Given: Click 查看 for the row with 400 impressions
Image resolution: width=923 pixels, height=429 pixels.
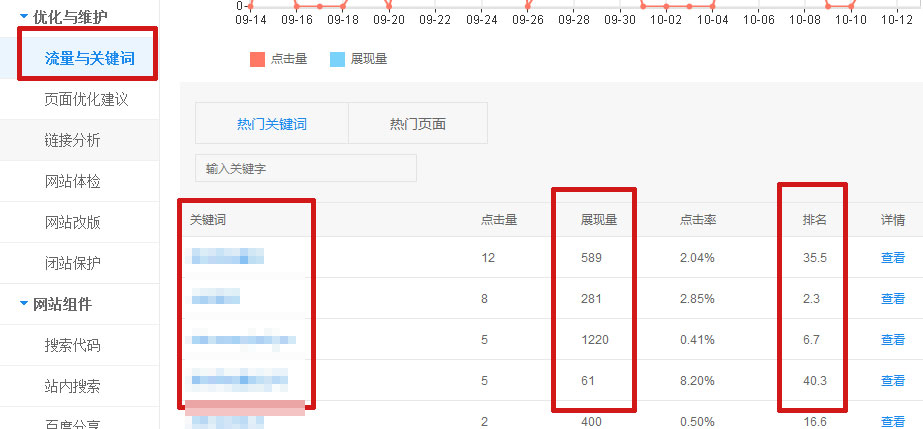Looking at the screenshot, I should (x=893, y=421).
